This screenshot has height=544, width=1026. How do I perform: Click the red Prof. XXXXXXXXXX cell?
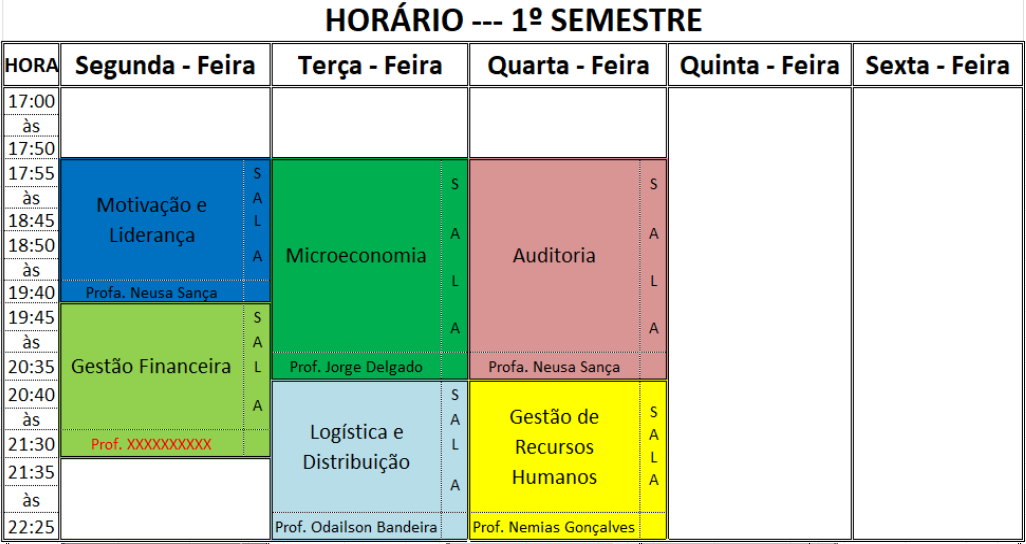click(151, 444)
